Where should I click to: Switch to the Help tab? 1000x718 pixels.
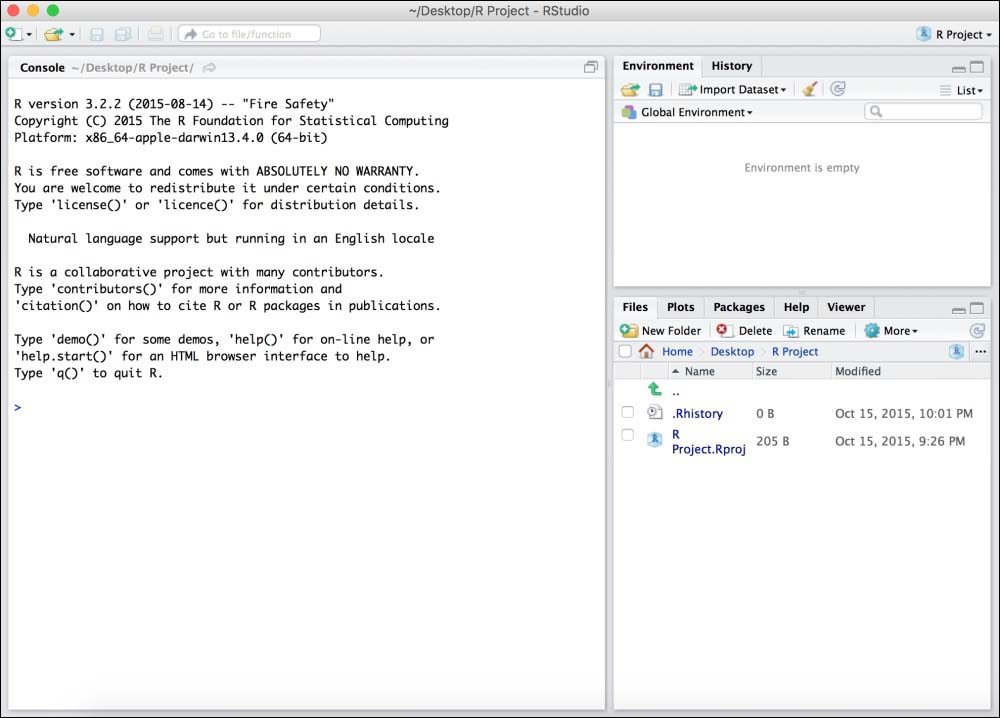coord(796,307)
